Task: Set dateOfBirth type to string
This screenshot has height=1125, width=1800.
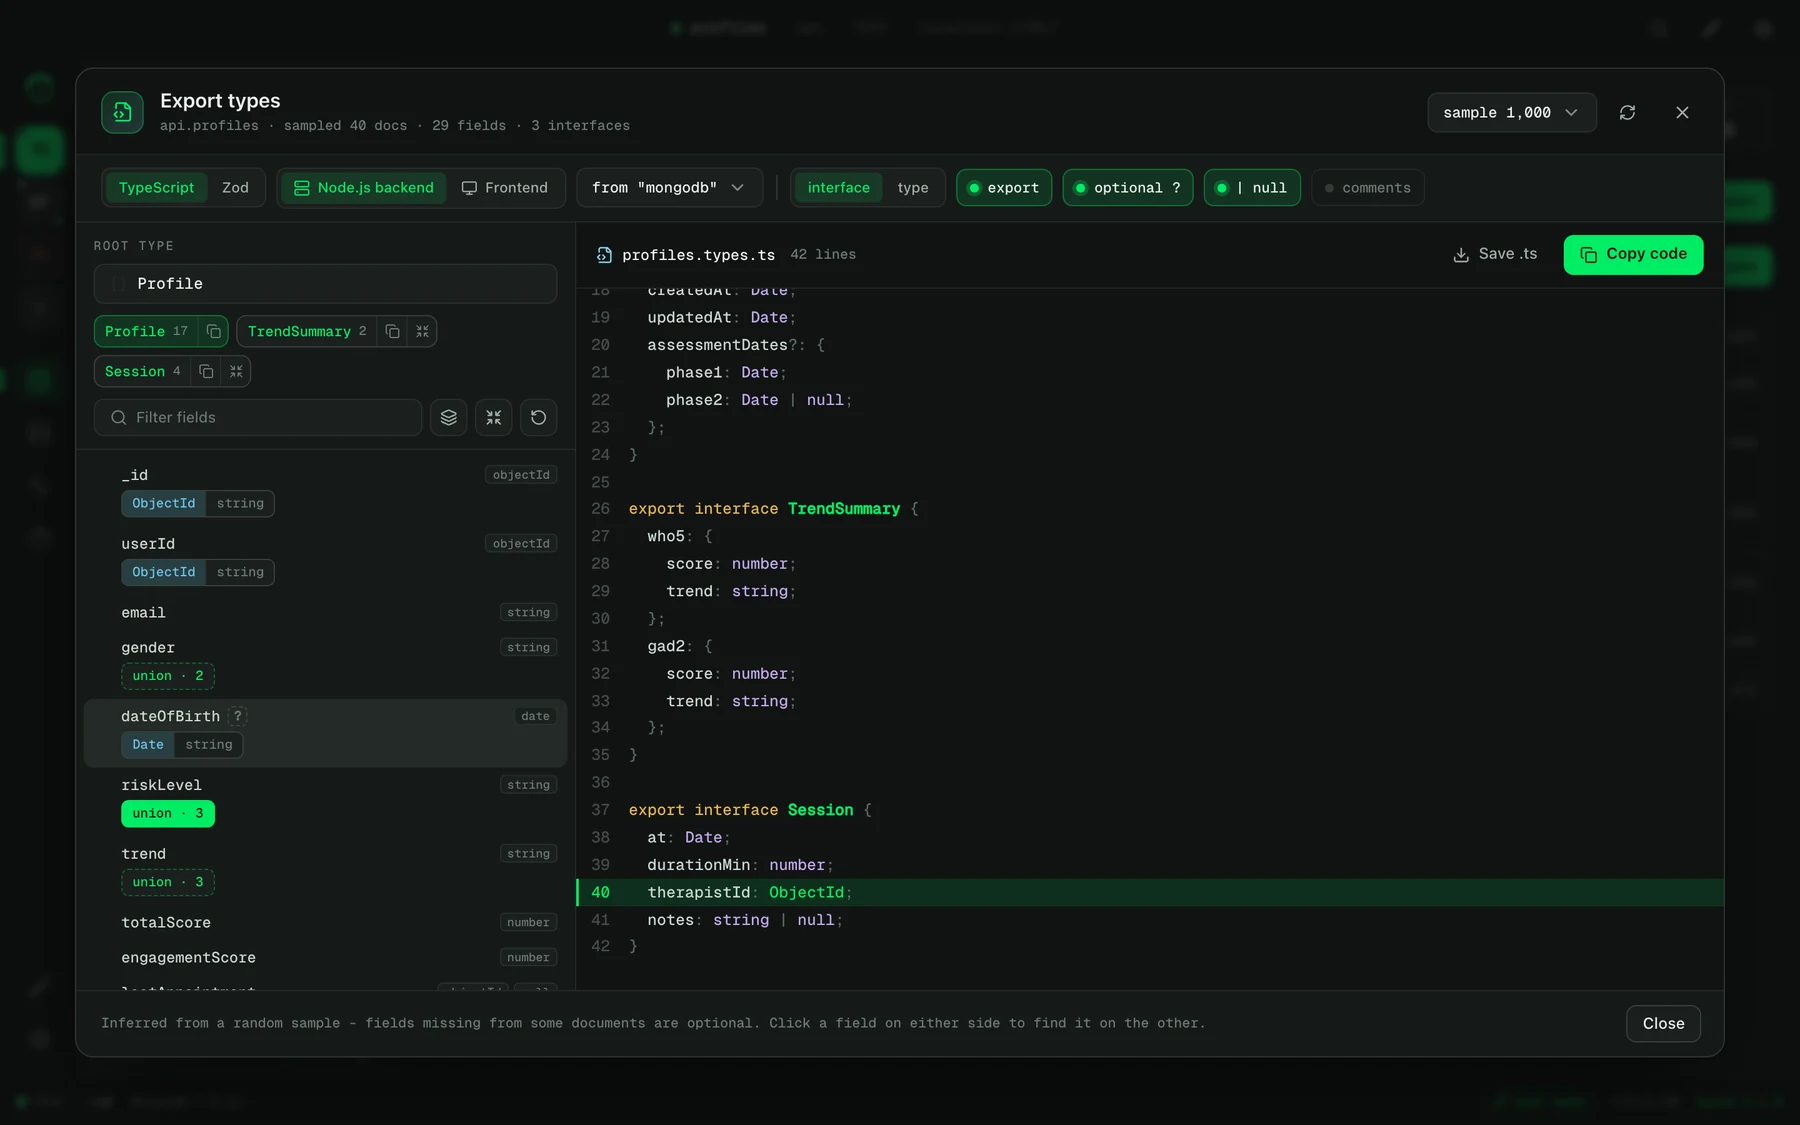Action: (209, 745)
